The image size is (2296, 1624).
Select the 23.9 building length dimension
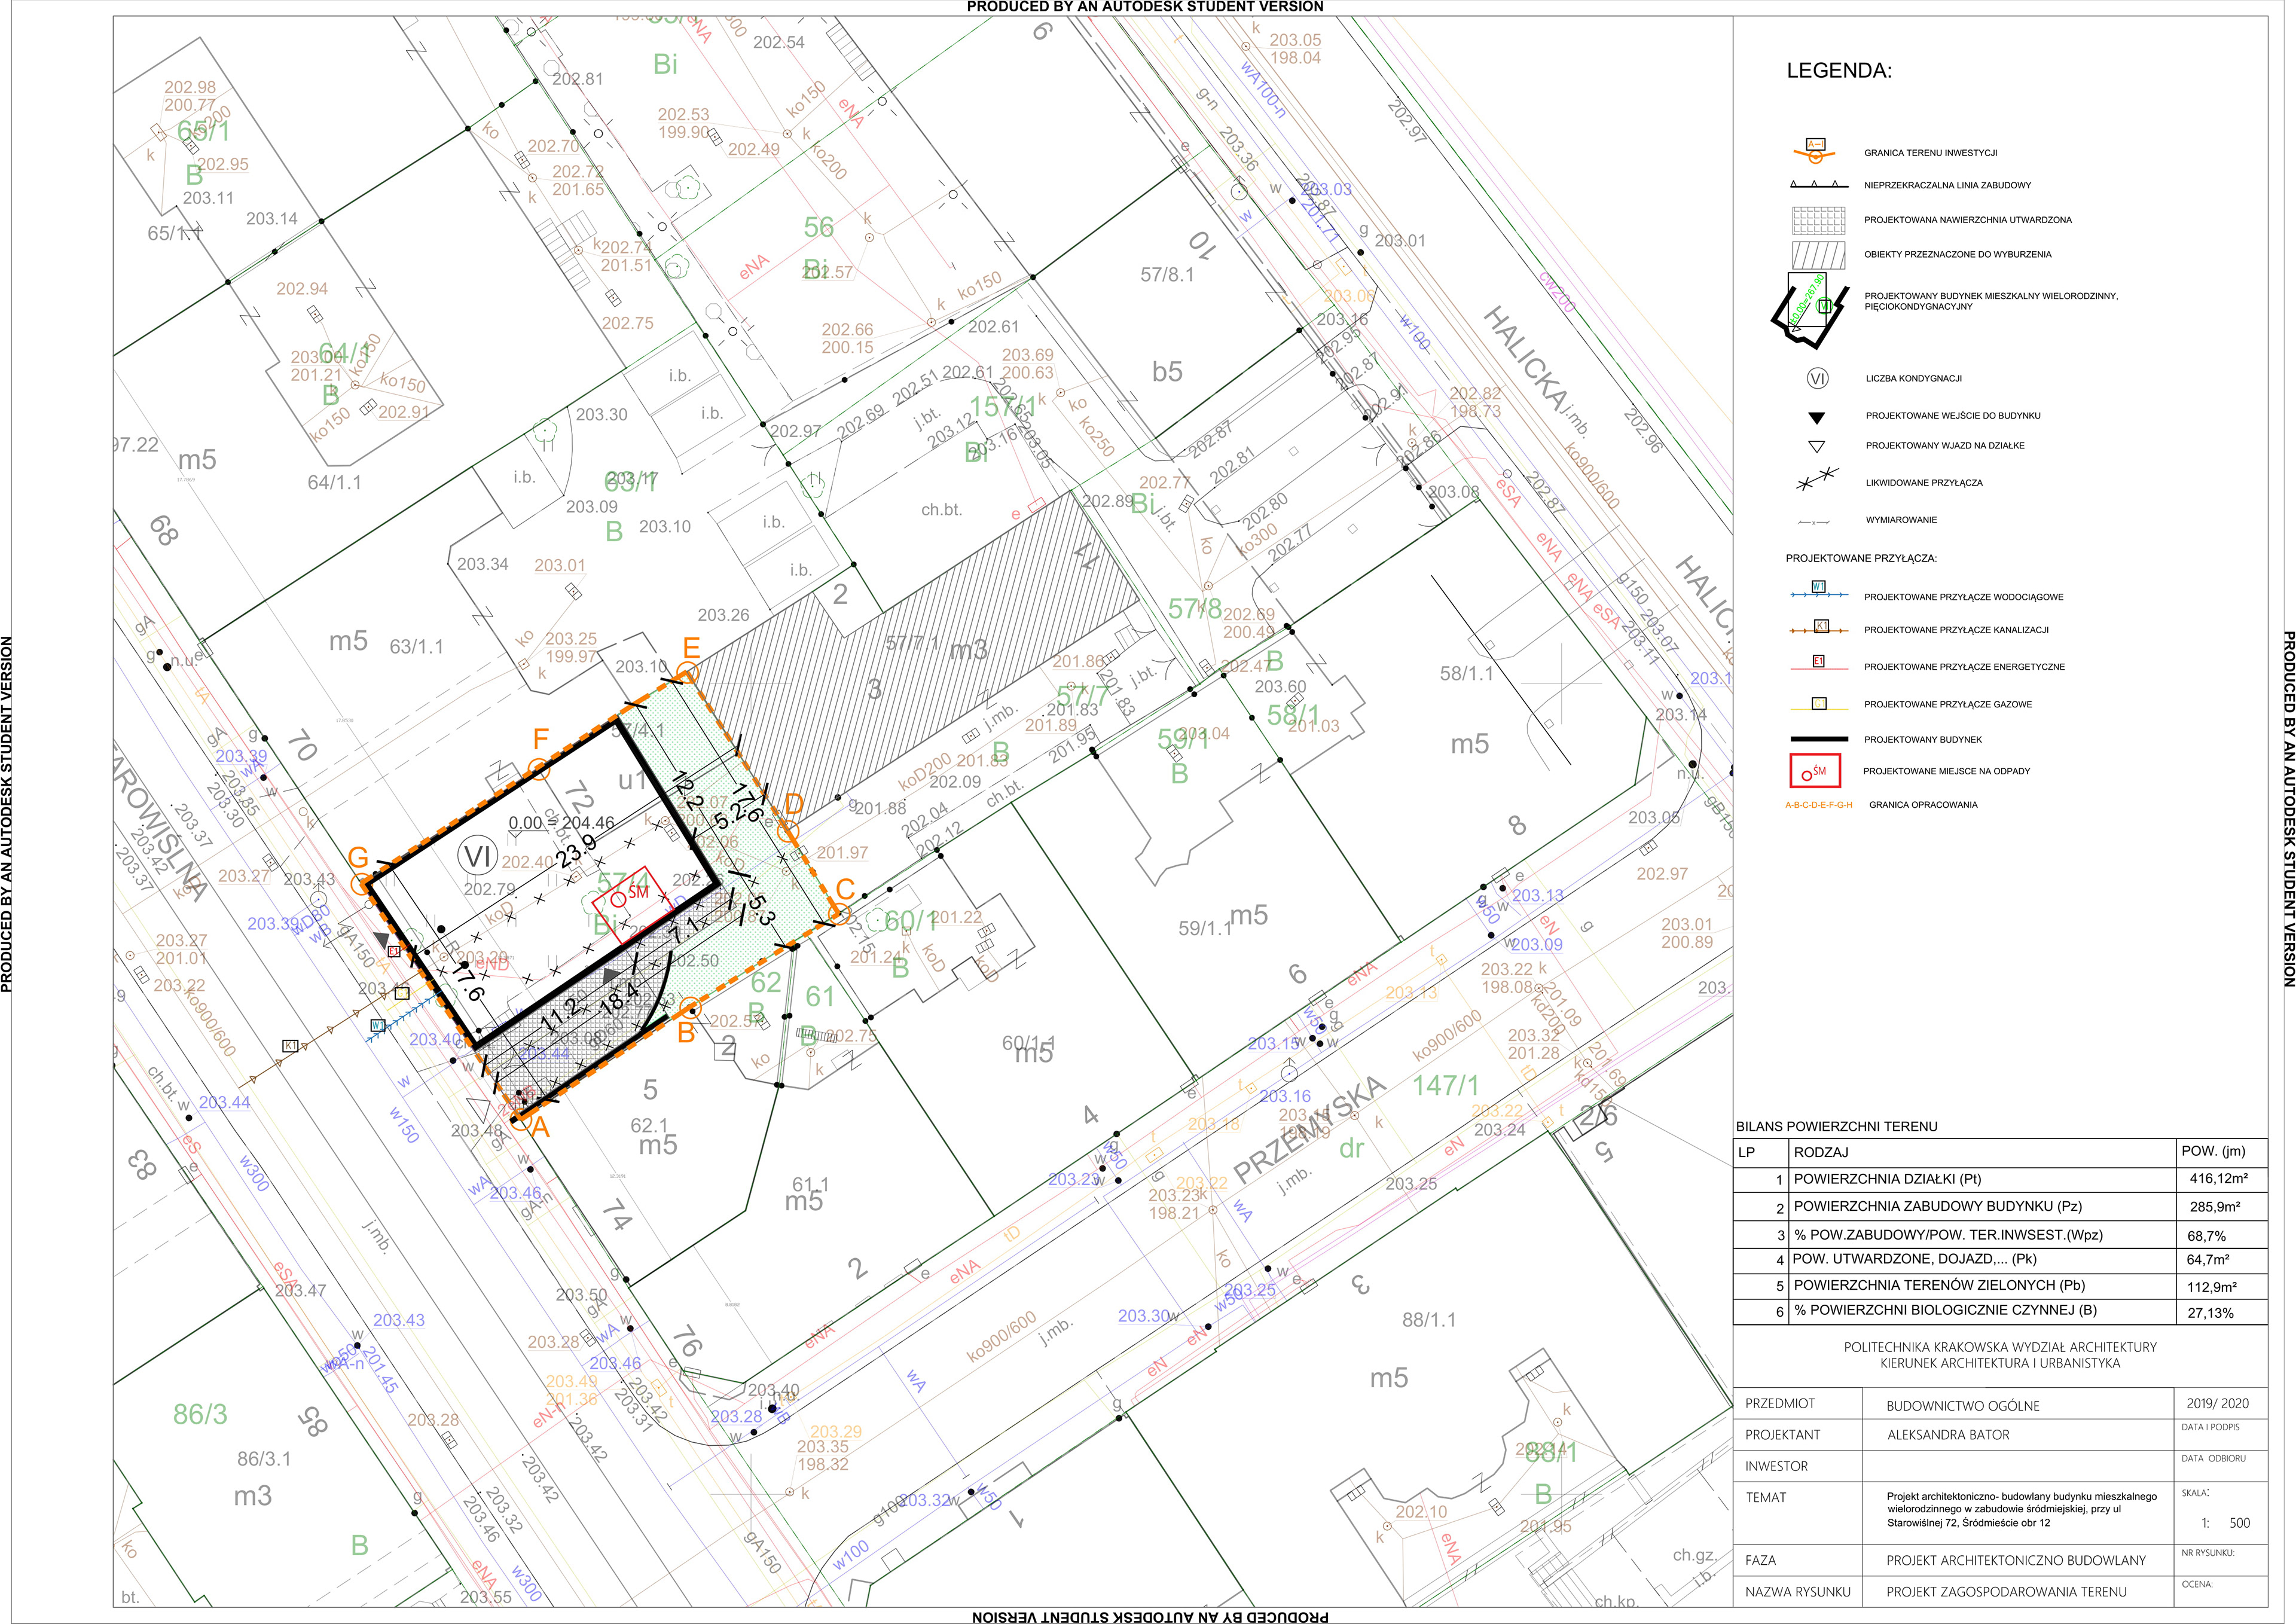(x=576, y=852)
